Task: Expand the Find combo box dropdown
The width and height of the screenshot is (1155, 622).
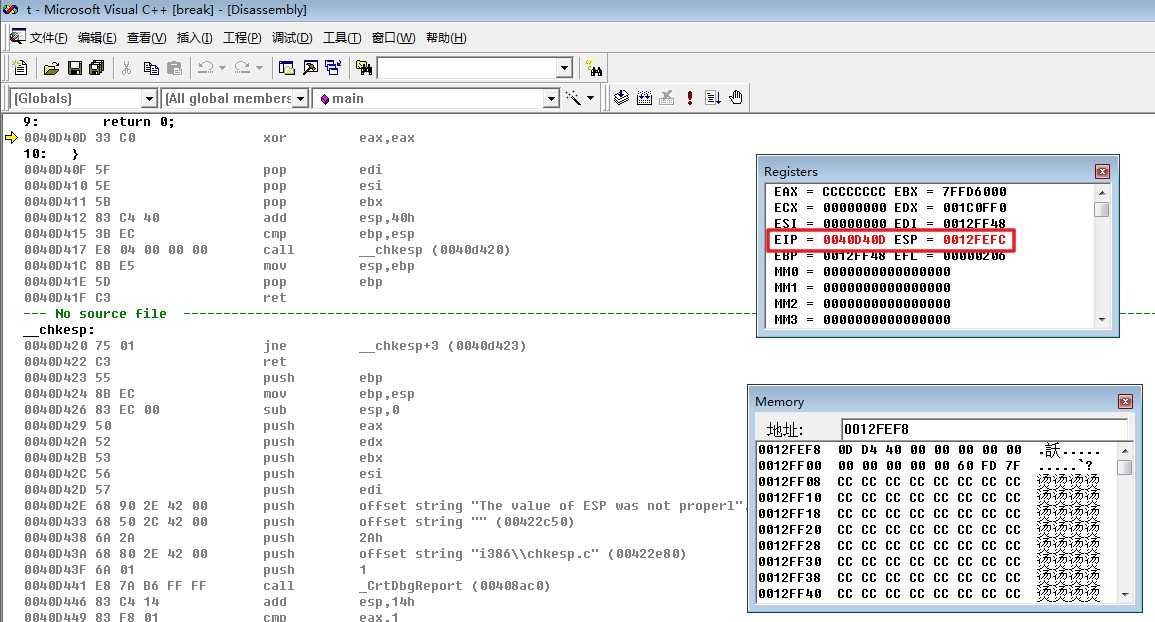Action: (x=564, y=69)
